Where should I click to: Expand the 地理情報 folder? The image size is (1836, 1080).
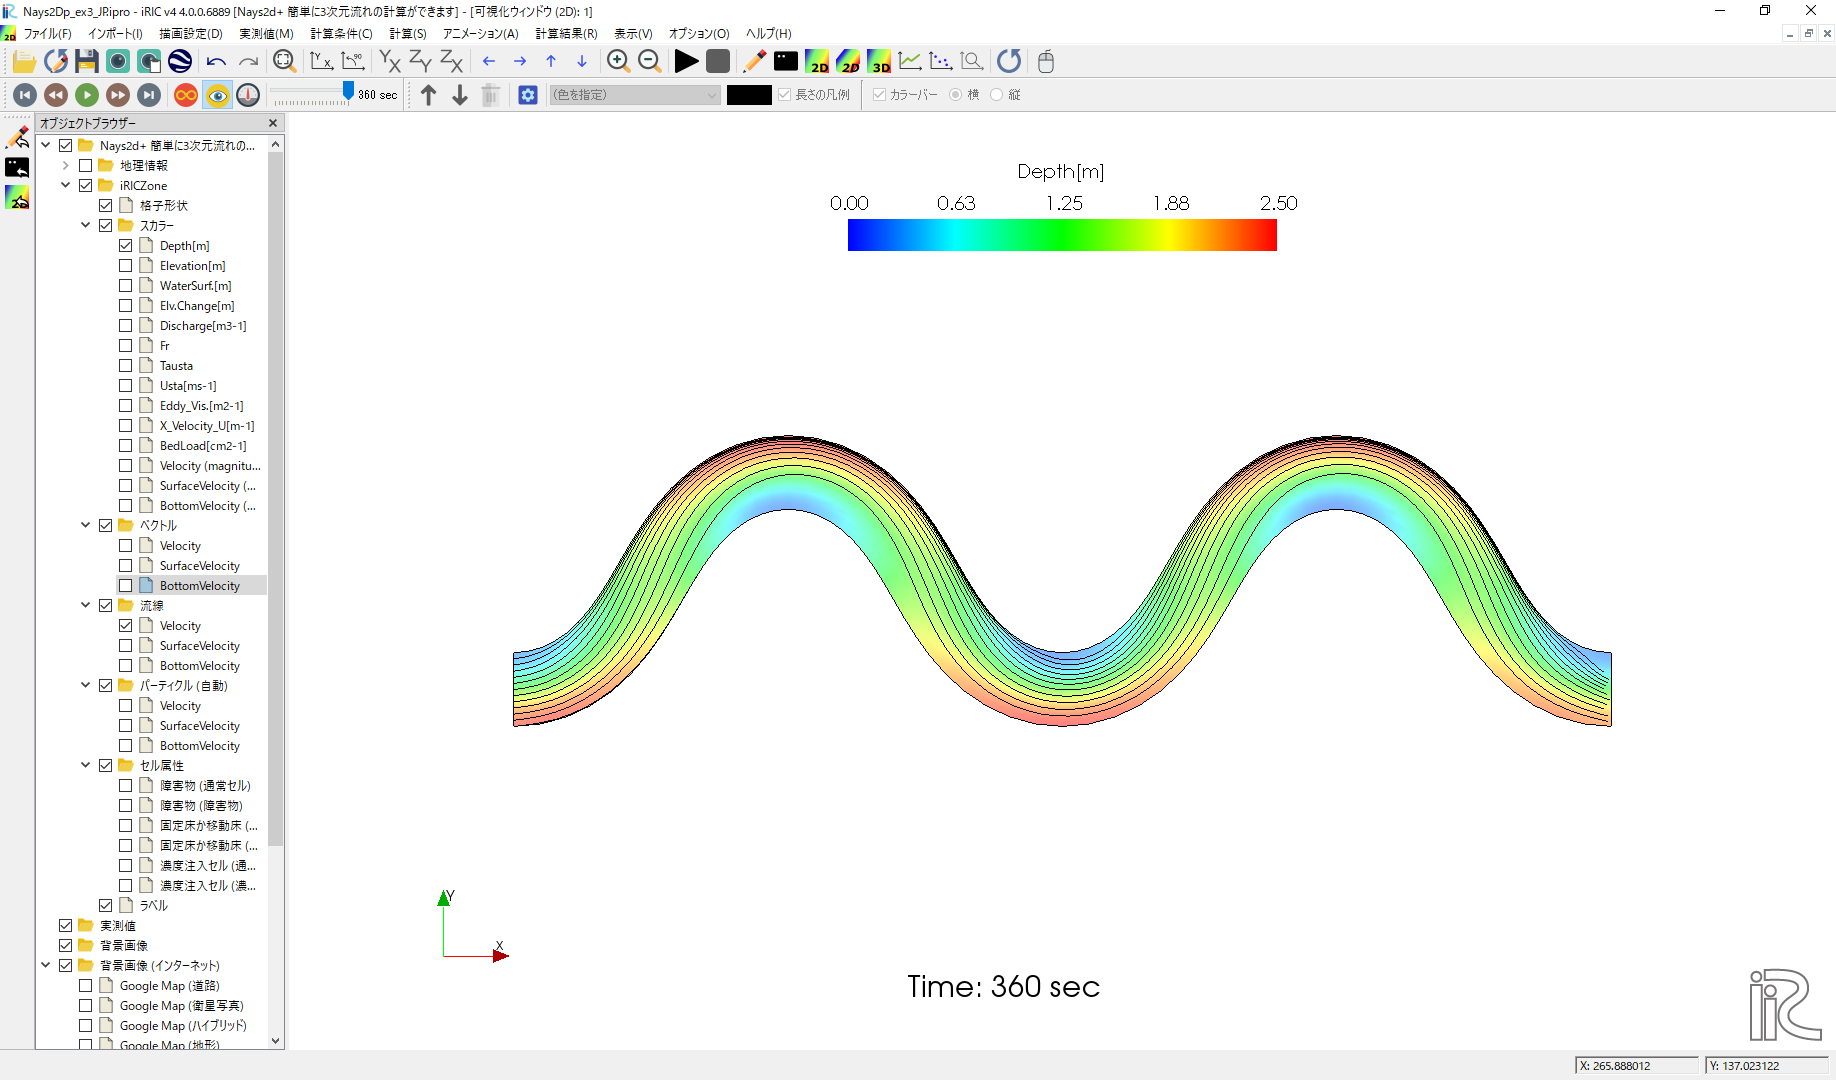66,166
